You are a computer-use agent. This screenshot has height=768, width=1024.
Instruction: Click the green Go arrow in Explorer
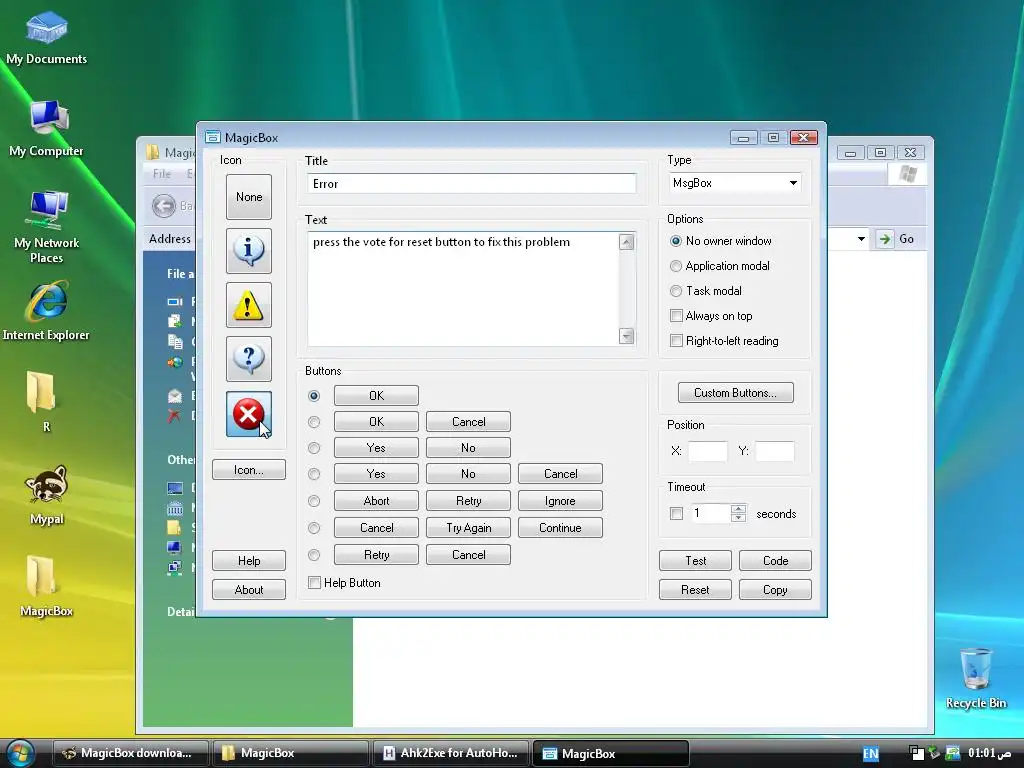point(884,239)
